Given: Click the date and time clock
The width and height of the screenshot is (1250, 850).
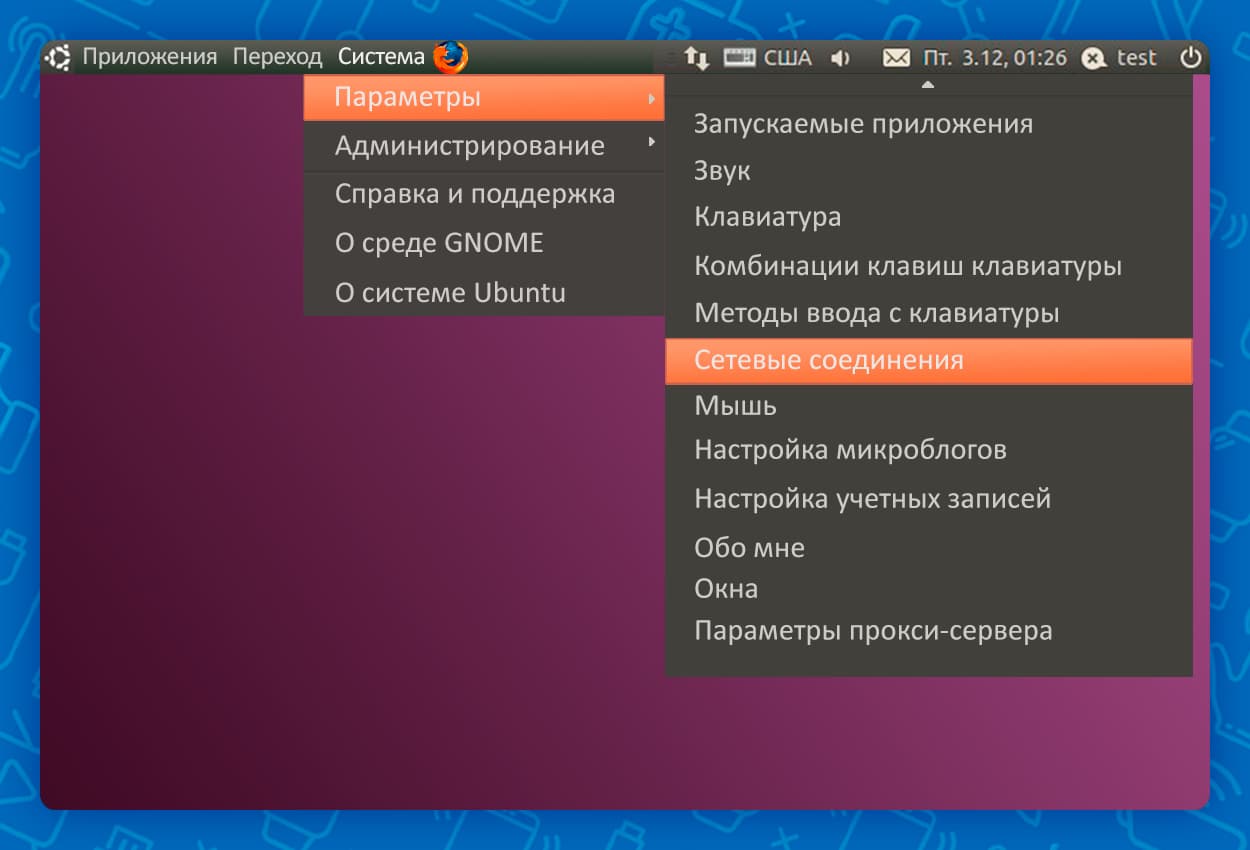Looking at the screenshot, I should [994, 58].
